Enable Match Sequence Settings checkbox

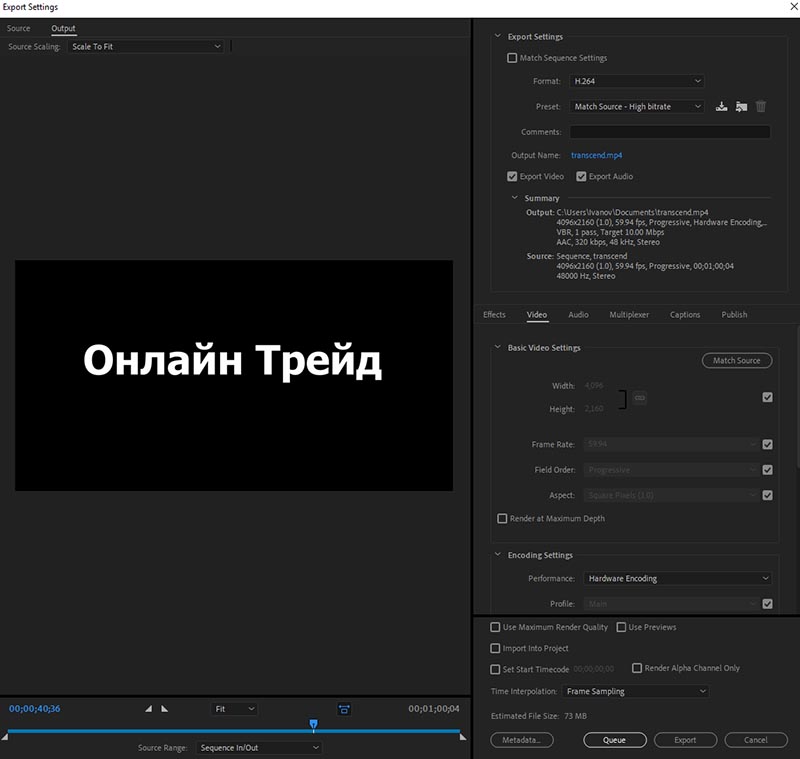coord(512,58)
